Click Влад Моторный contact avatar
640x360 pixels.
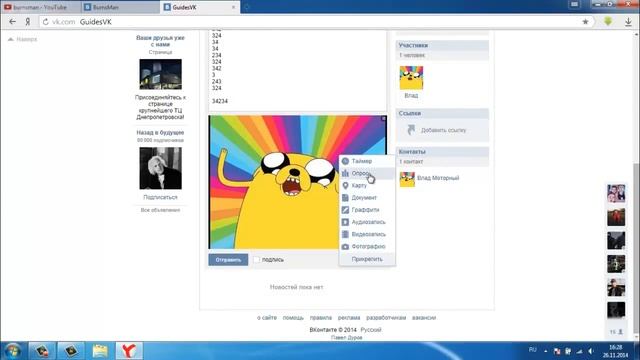[407, 179]
